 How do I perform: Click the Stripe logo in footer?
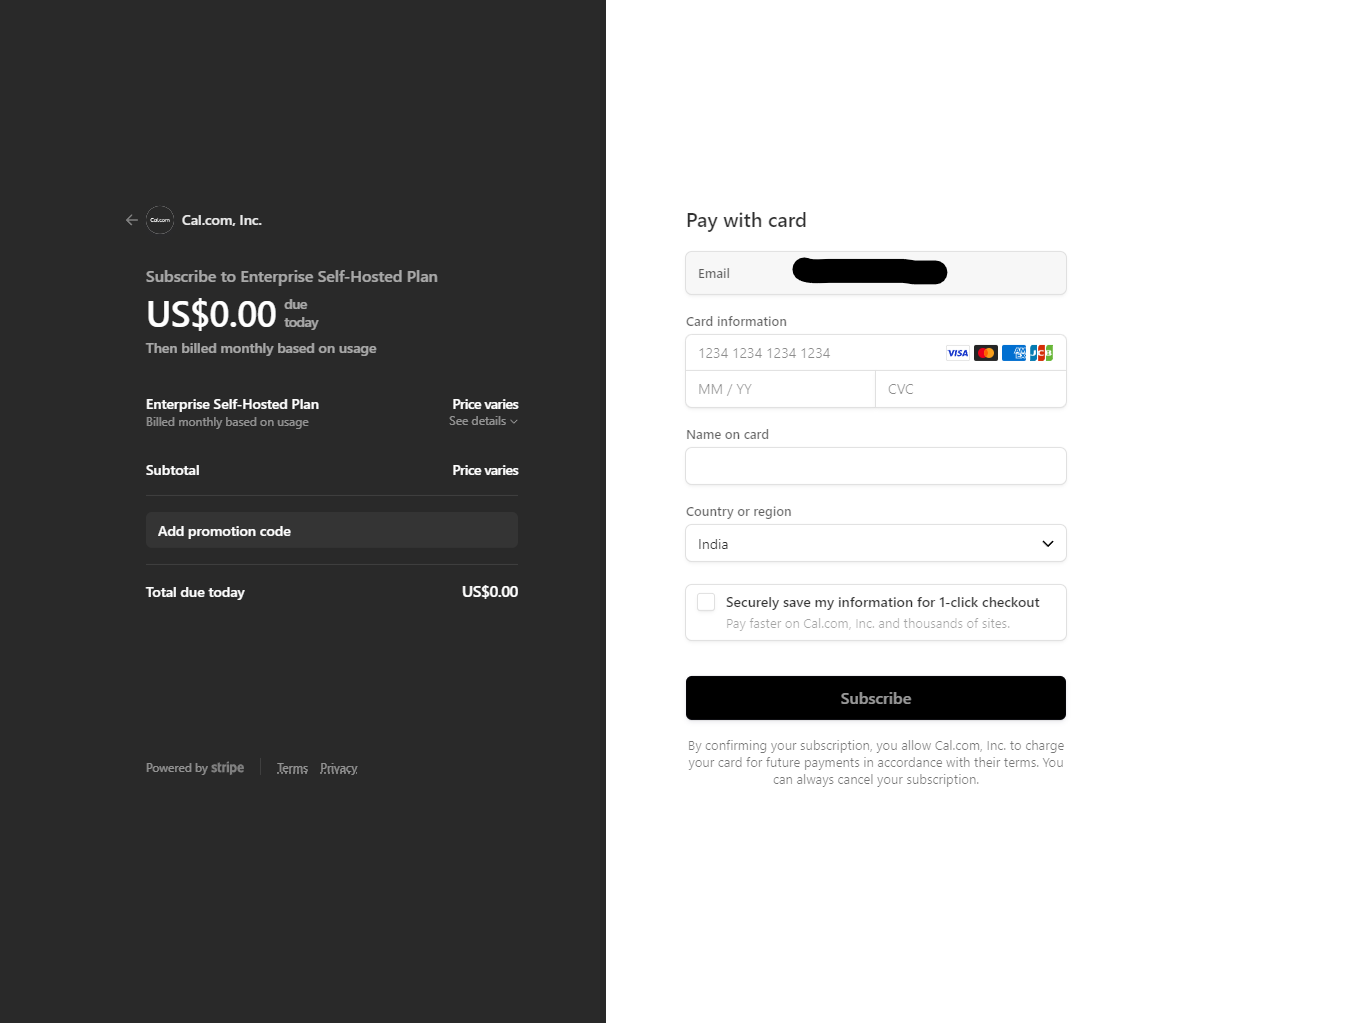point(227,768)
